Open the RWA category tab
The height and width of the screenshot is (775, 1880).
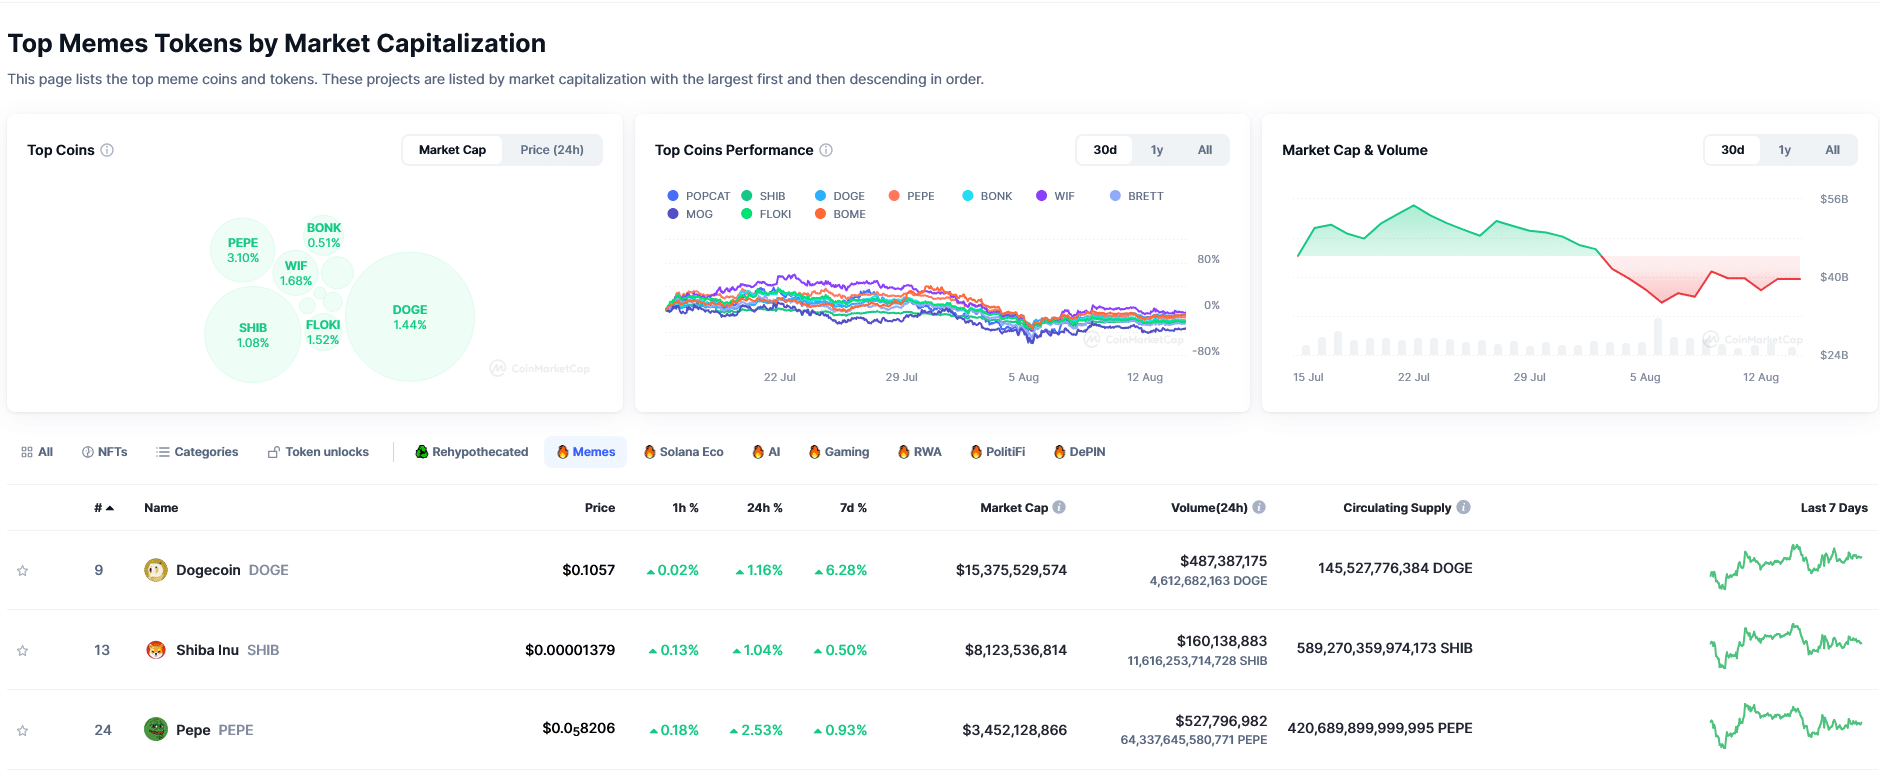[x=920, y=452]
